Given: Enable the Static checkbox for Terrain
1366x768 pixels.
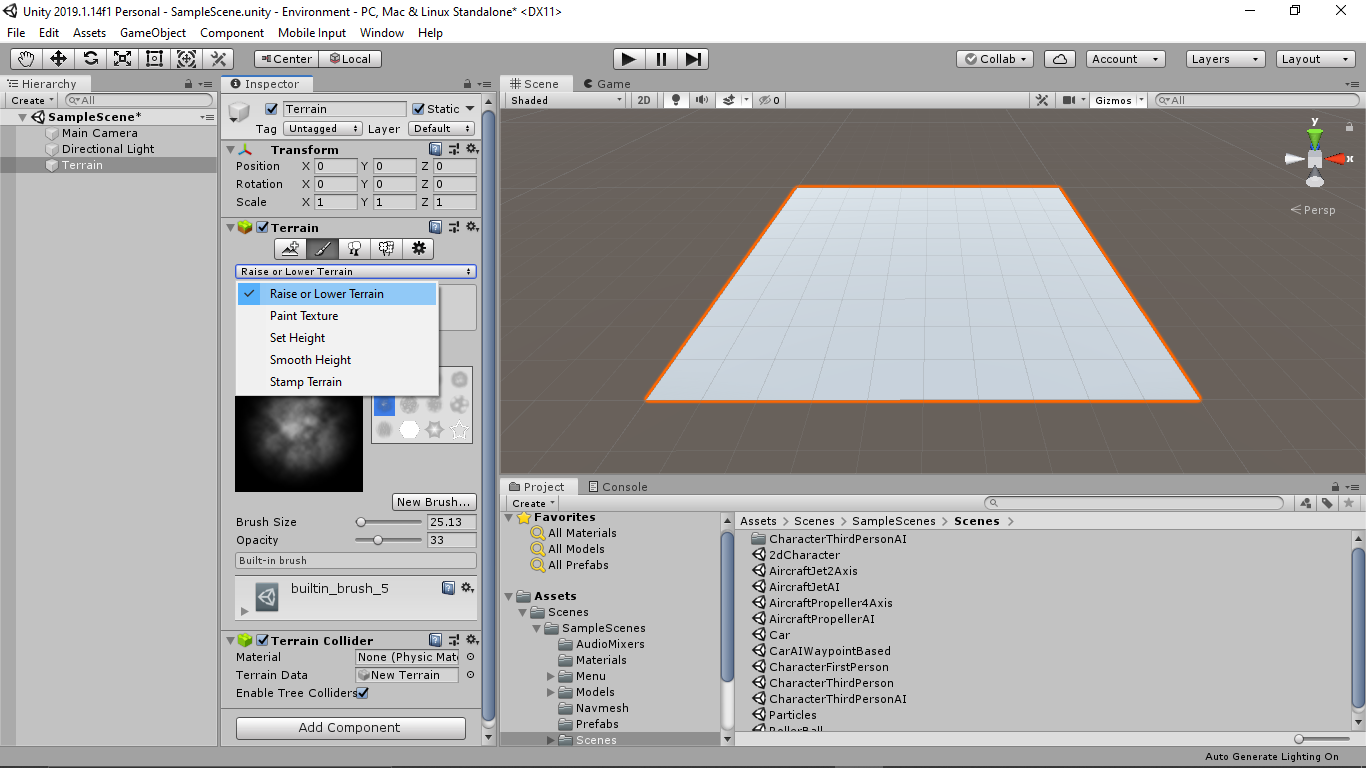Looking at the screenshot, I should pyautogui.click(x=420, y=108).
